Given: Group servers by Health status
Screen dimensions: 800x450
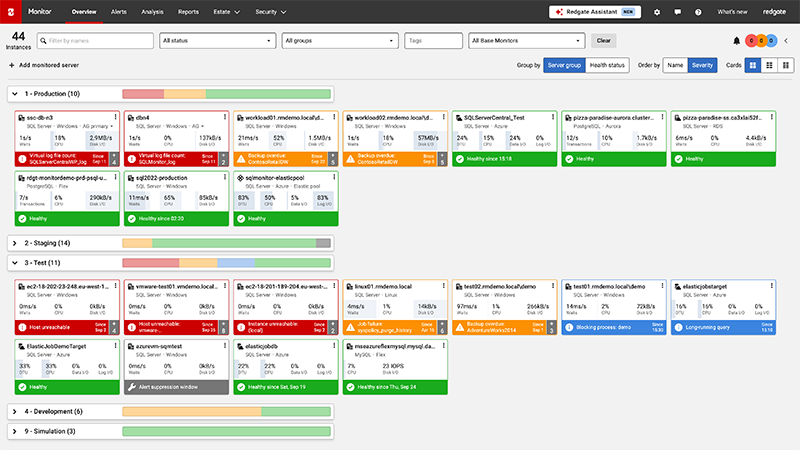Looking at the screenshot, I should [607, 65].
